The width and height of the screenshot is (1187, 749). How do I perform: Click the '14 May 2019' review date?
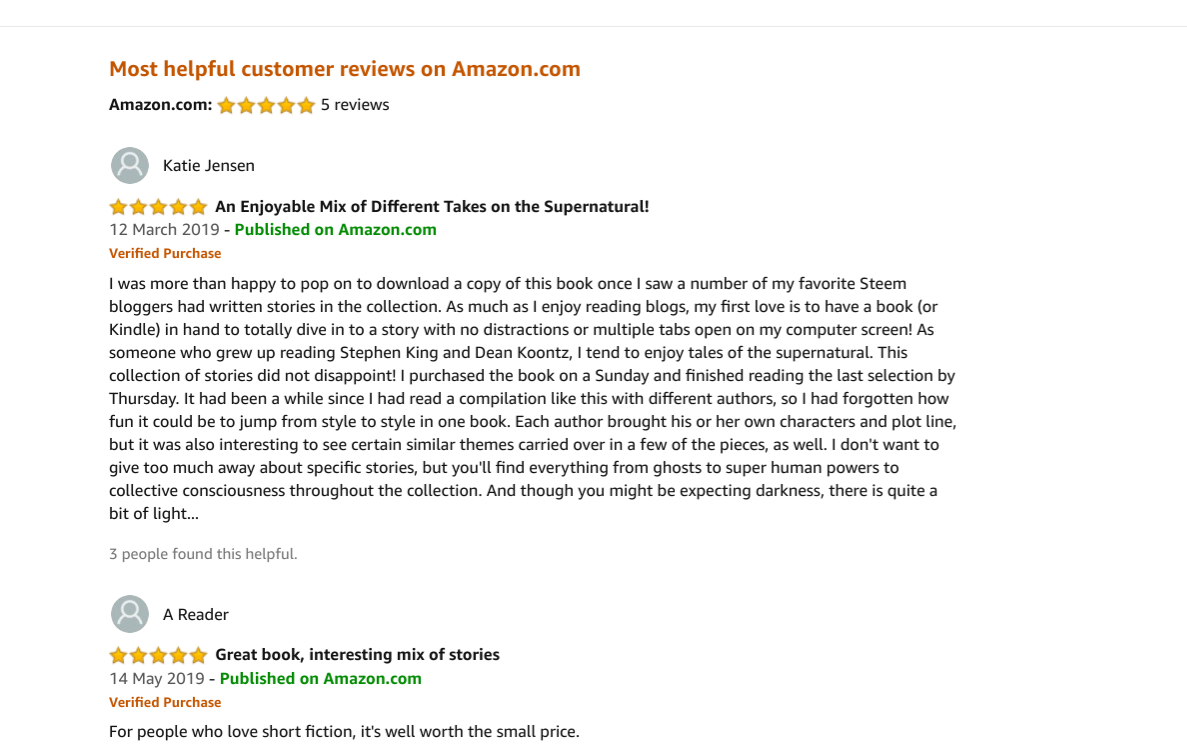157,678
